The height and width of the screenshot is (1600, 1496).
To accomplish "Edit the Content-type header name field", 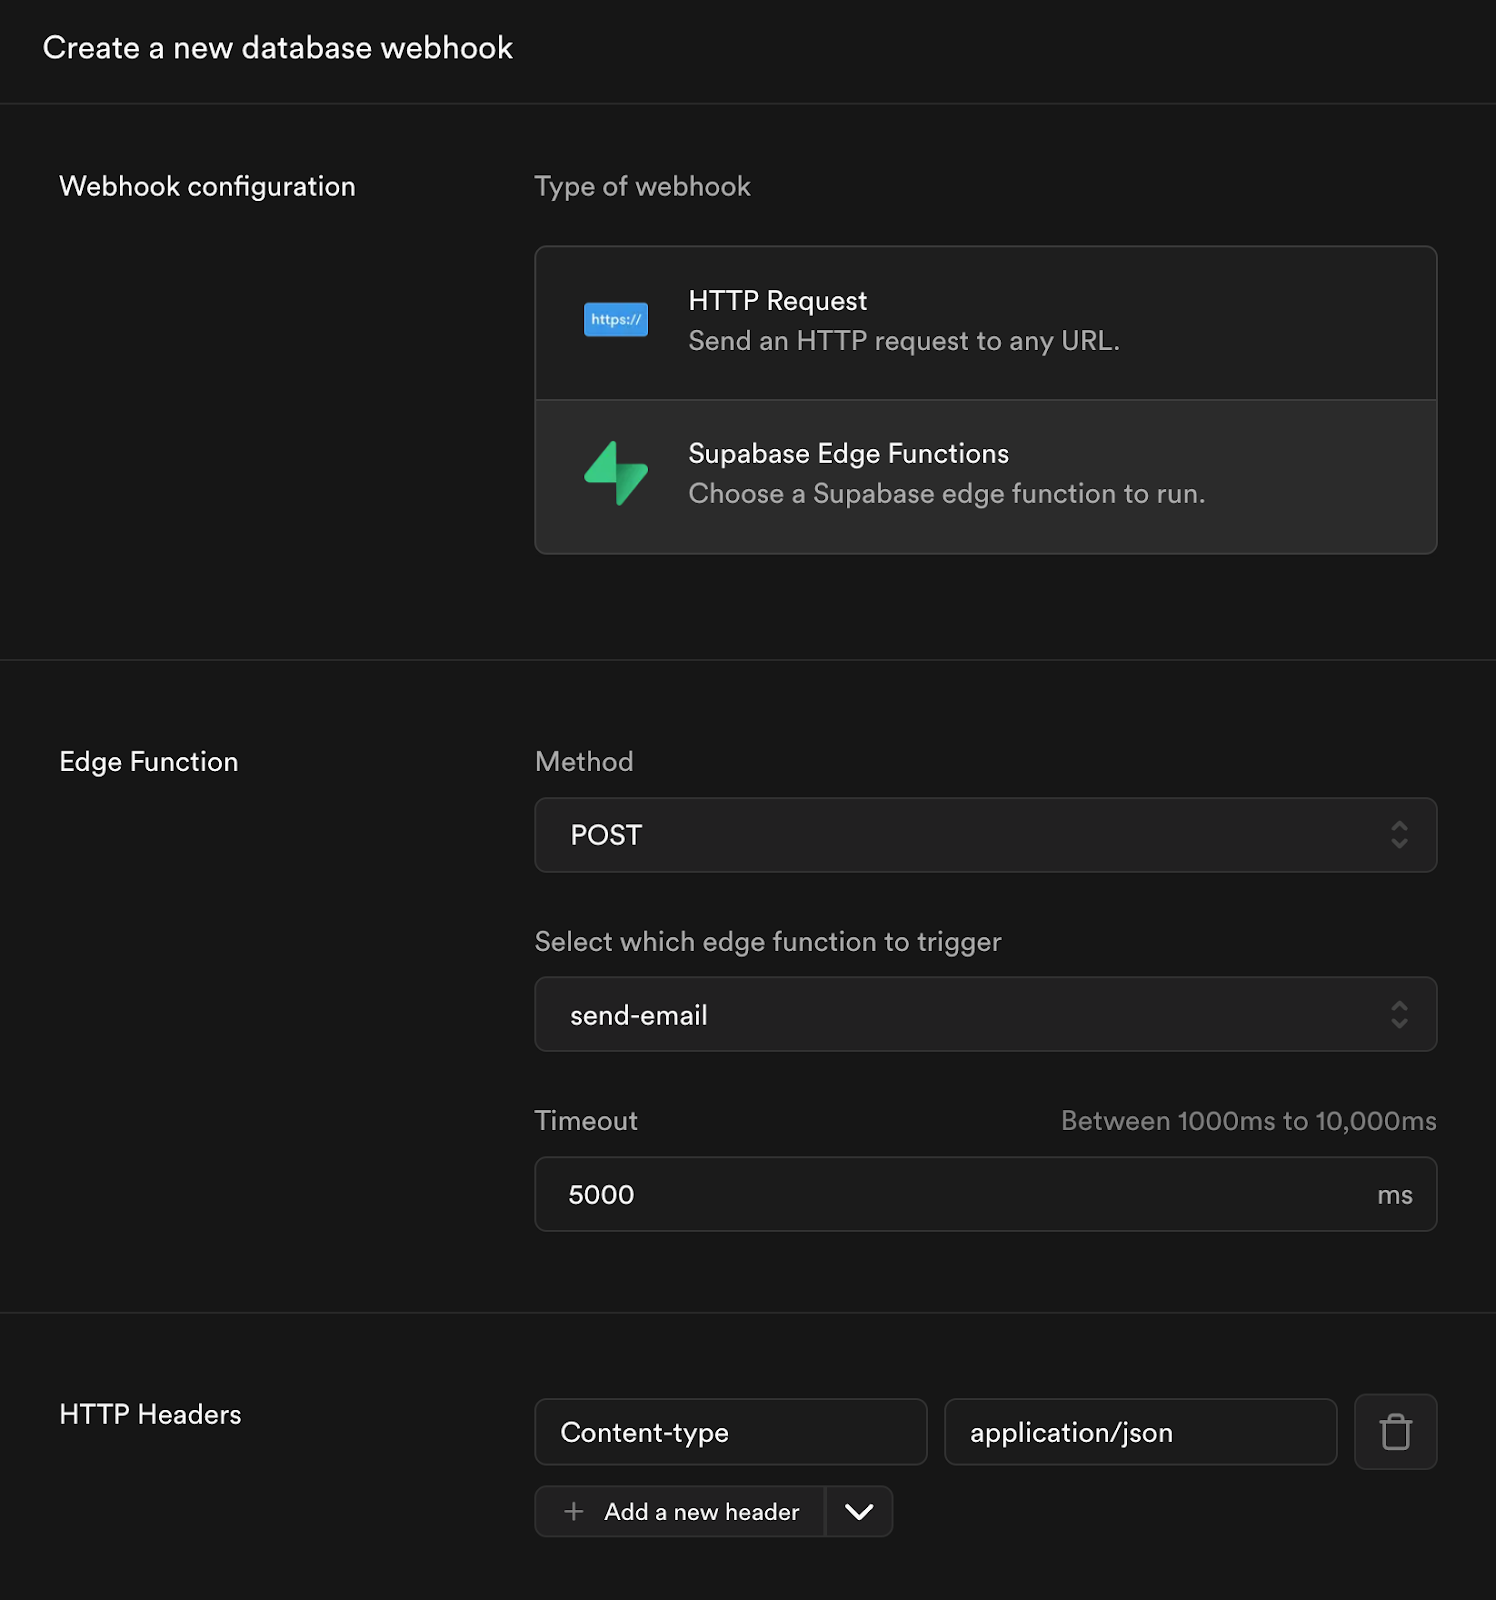I will point(731,1432).
